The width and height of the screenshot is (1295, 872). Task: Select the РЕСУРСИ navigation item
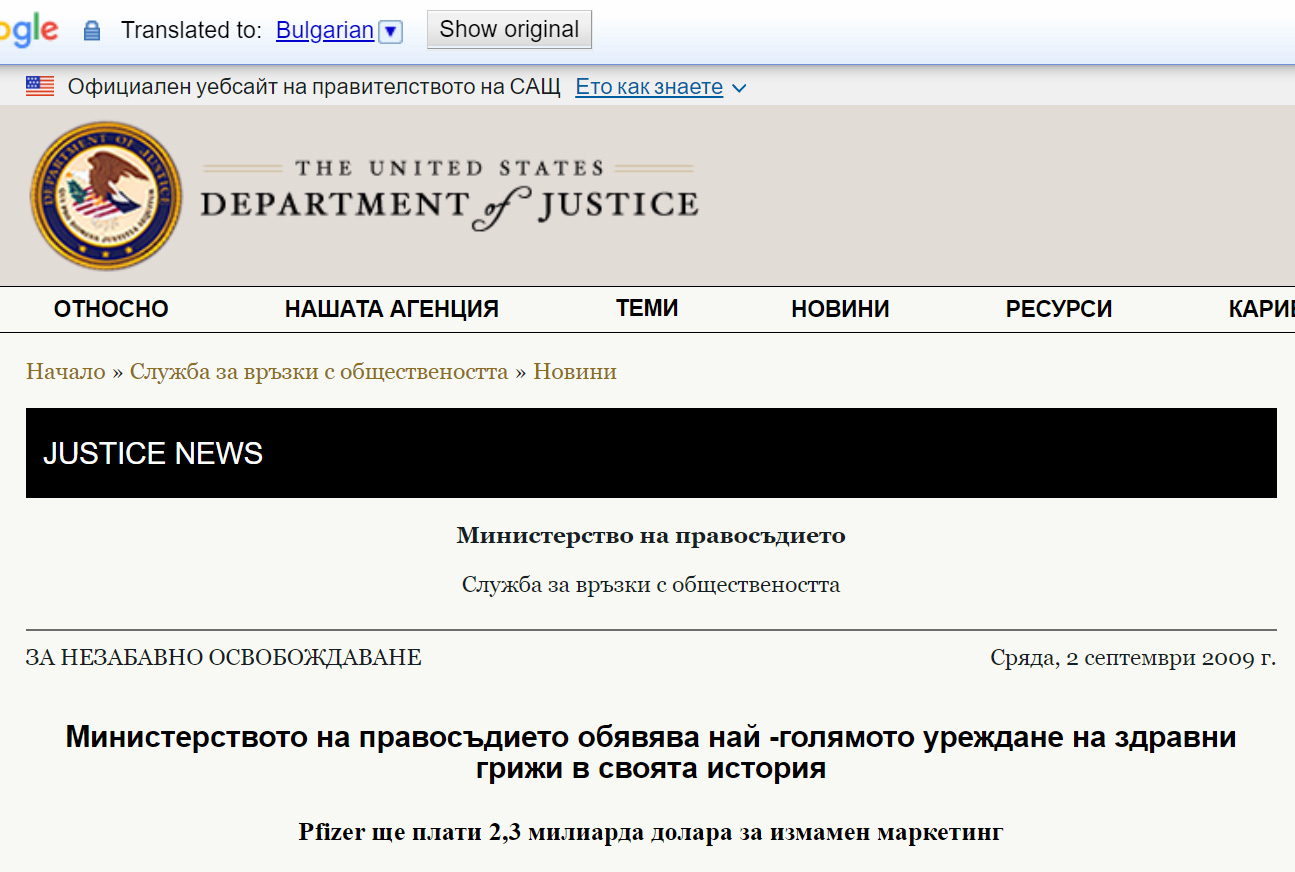pos(1058,309)
